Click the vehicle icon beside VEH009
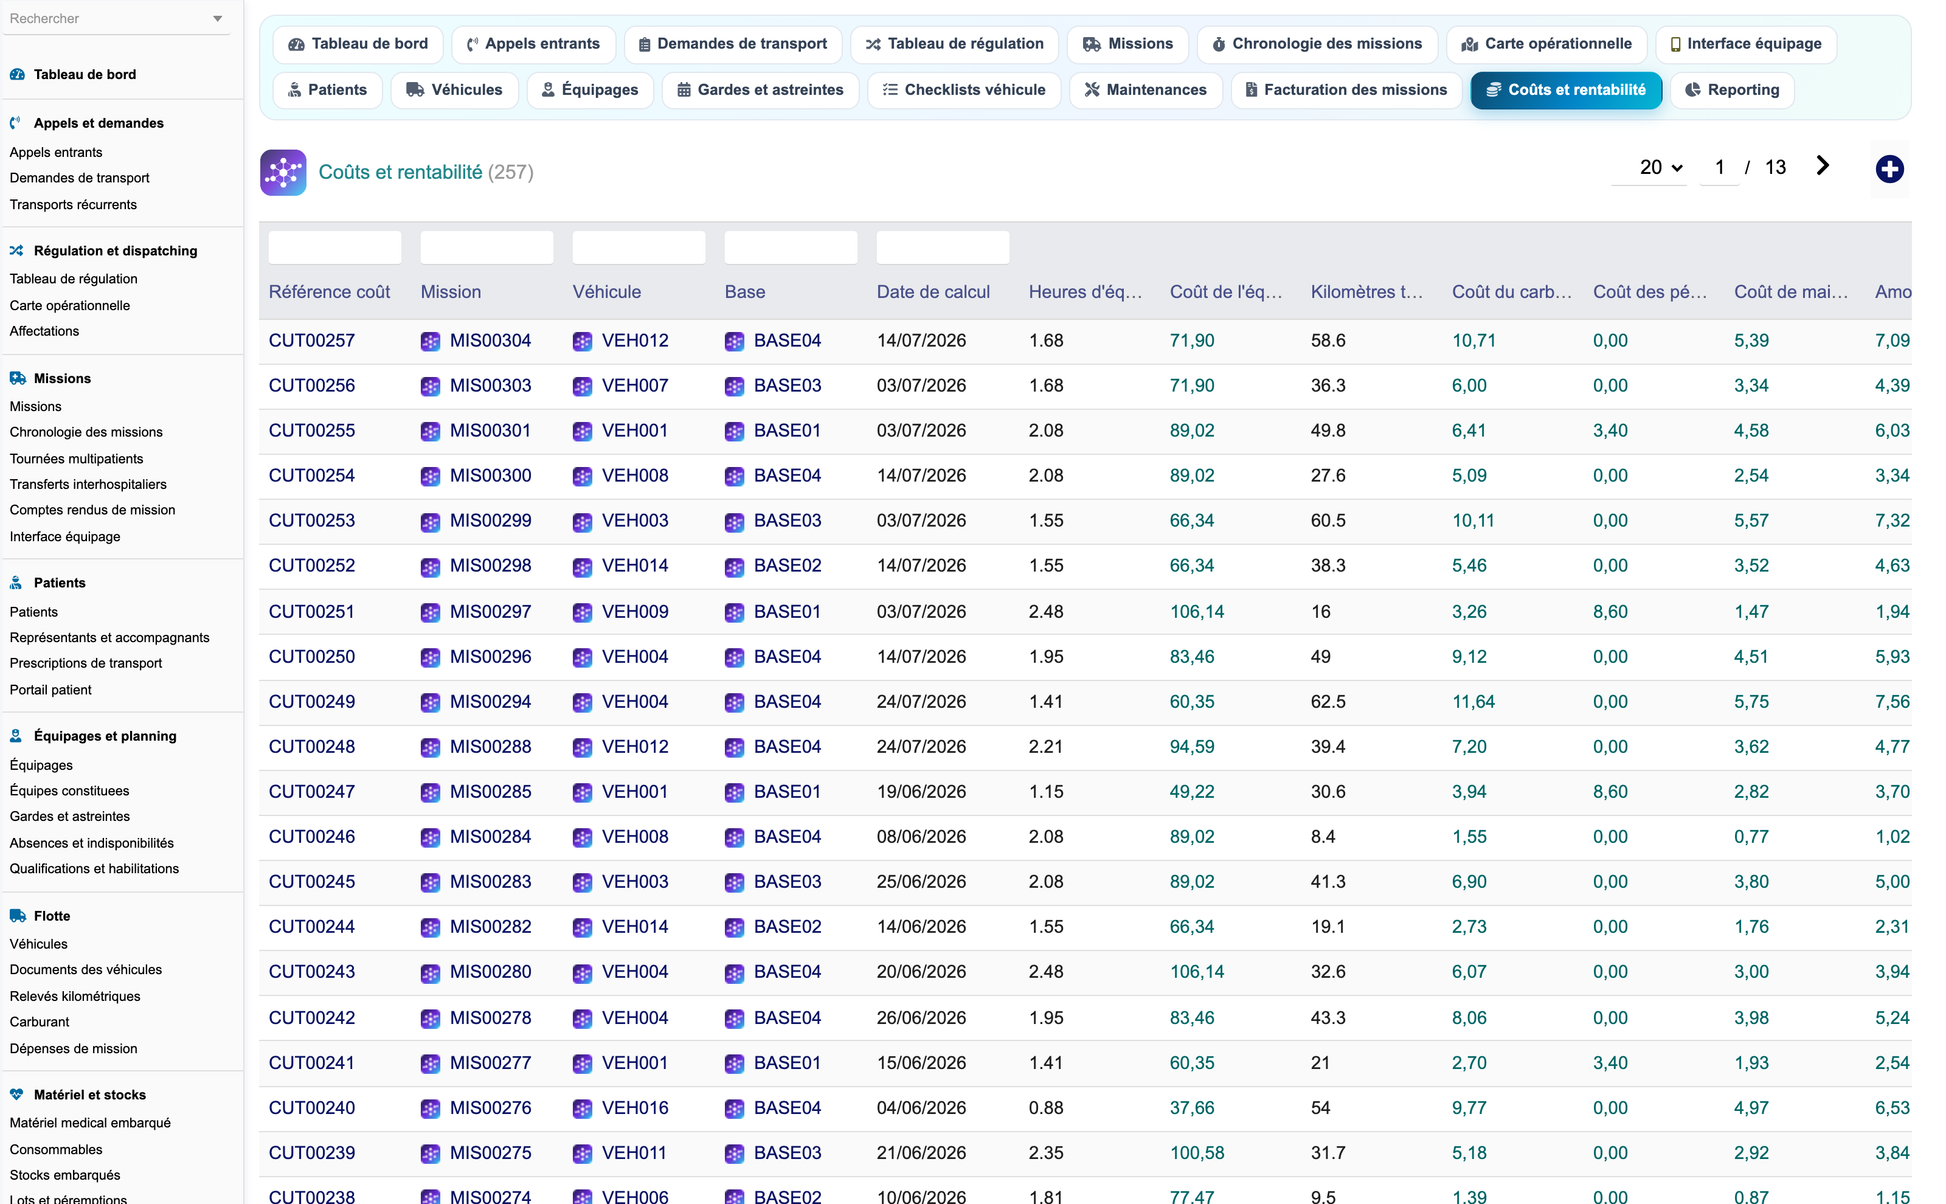The height and width of the screenshot is (1204, 1946). pos(582,612)
